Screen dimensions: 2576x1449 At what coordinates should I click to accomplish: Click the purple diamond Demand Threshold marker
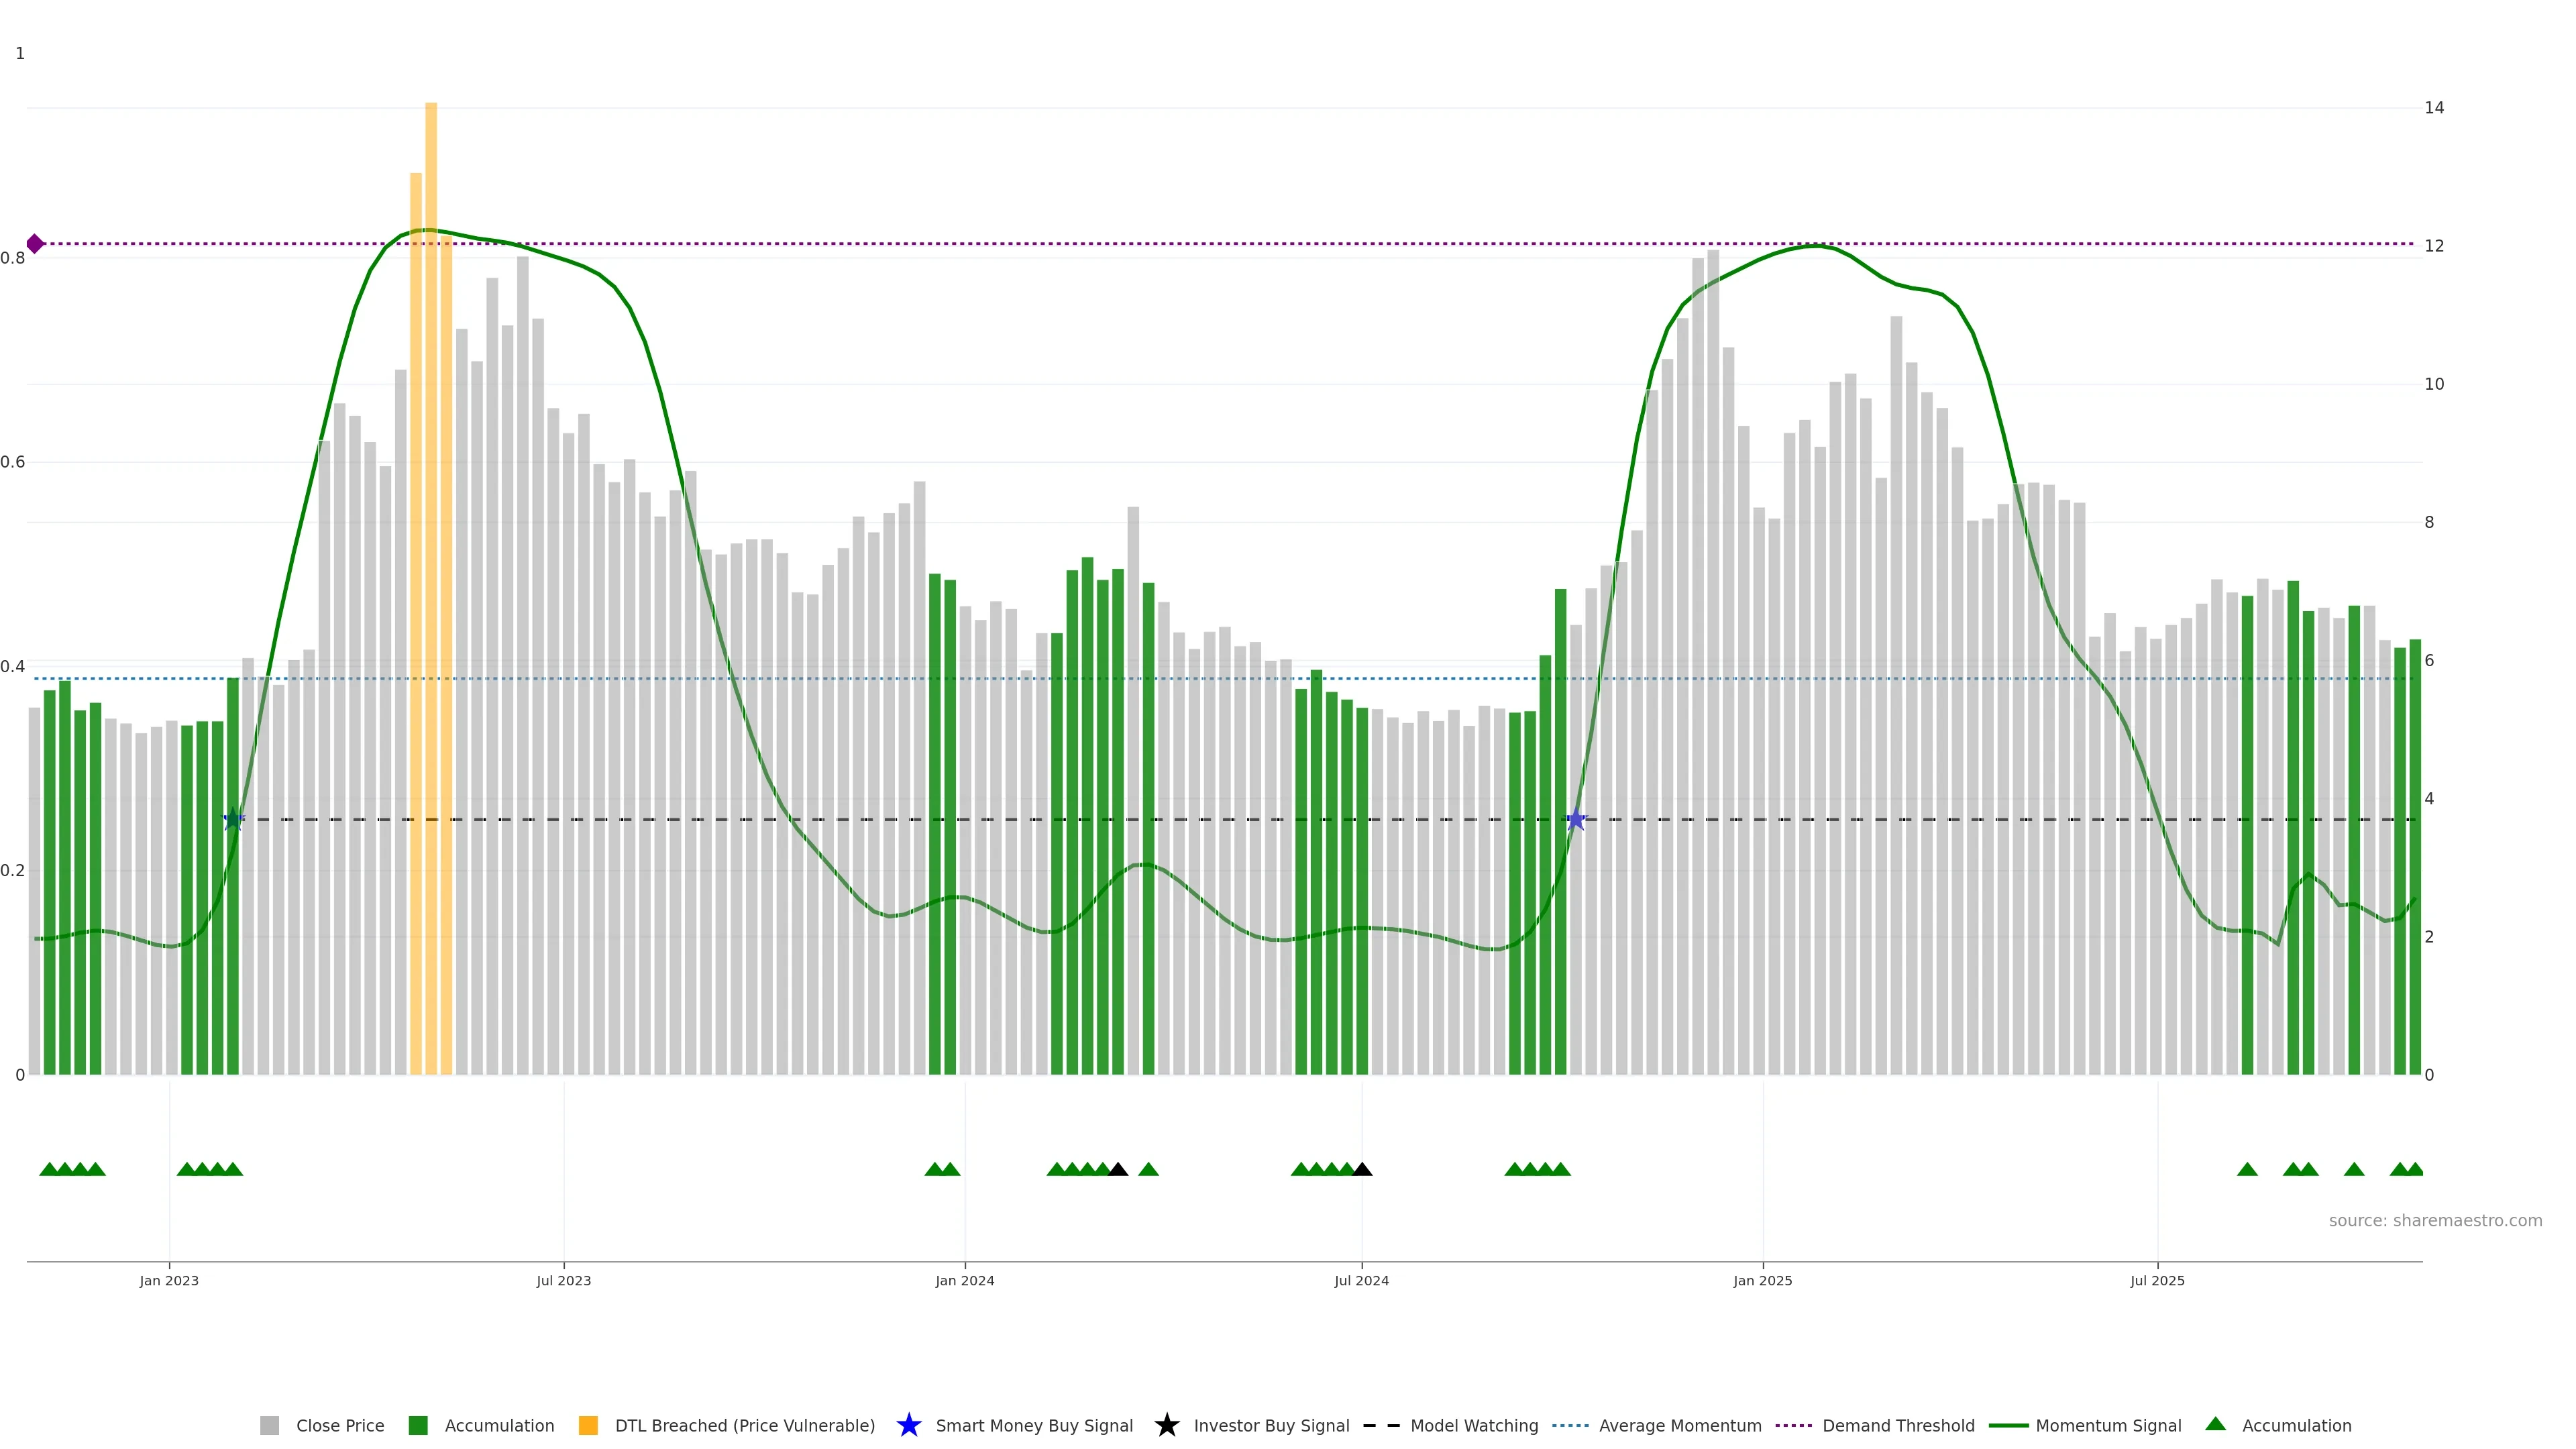(35, 244)
